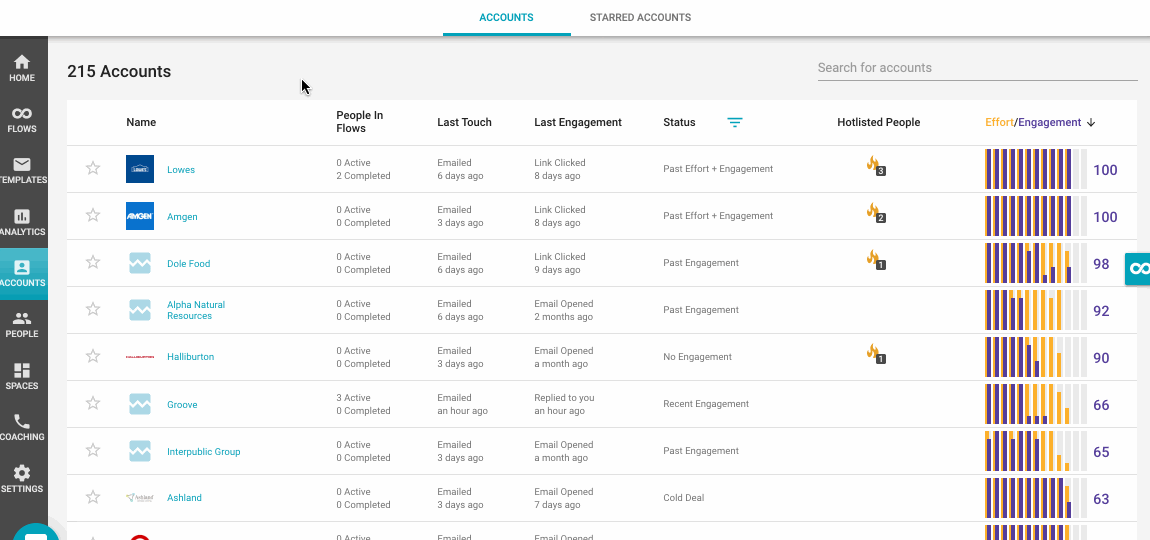Screen dimensions: 1150x540
Task: Star the Ashland account
Action: pyautogui.click(x=92, y=497)
